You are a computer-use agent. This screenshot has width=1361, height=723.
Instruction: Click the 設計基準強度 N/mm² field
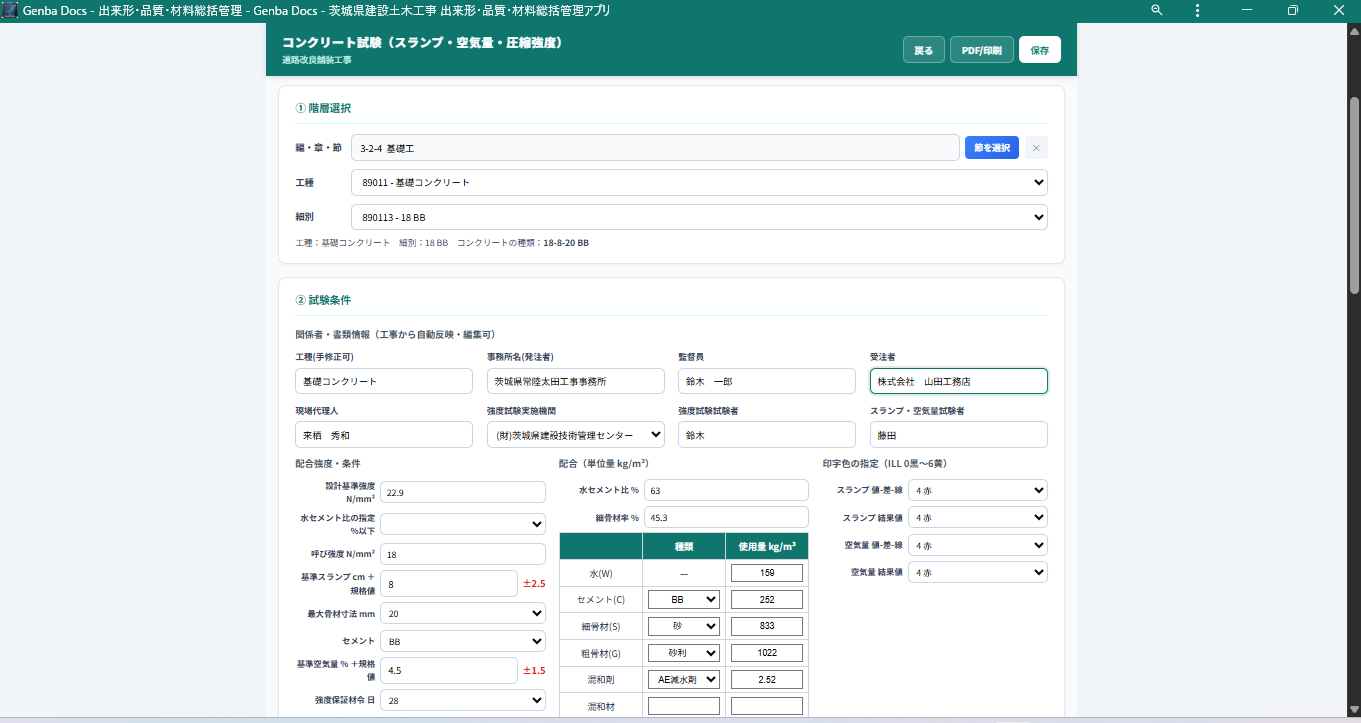pyautogui.click(x=463, y=492)
